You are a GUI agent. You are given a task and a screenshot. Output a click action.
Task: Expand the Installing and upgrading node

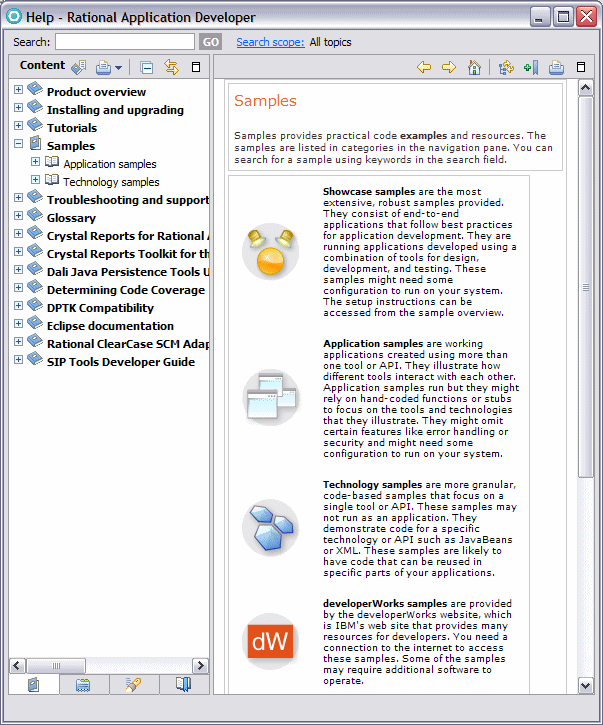click(18, 107)
